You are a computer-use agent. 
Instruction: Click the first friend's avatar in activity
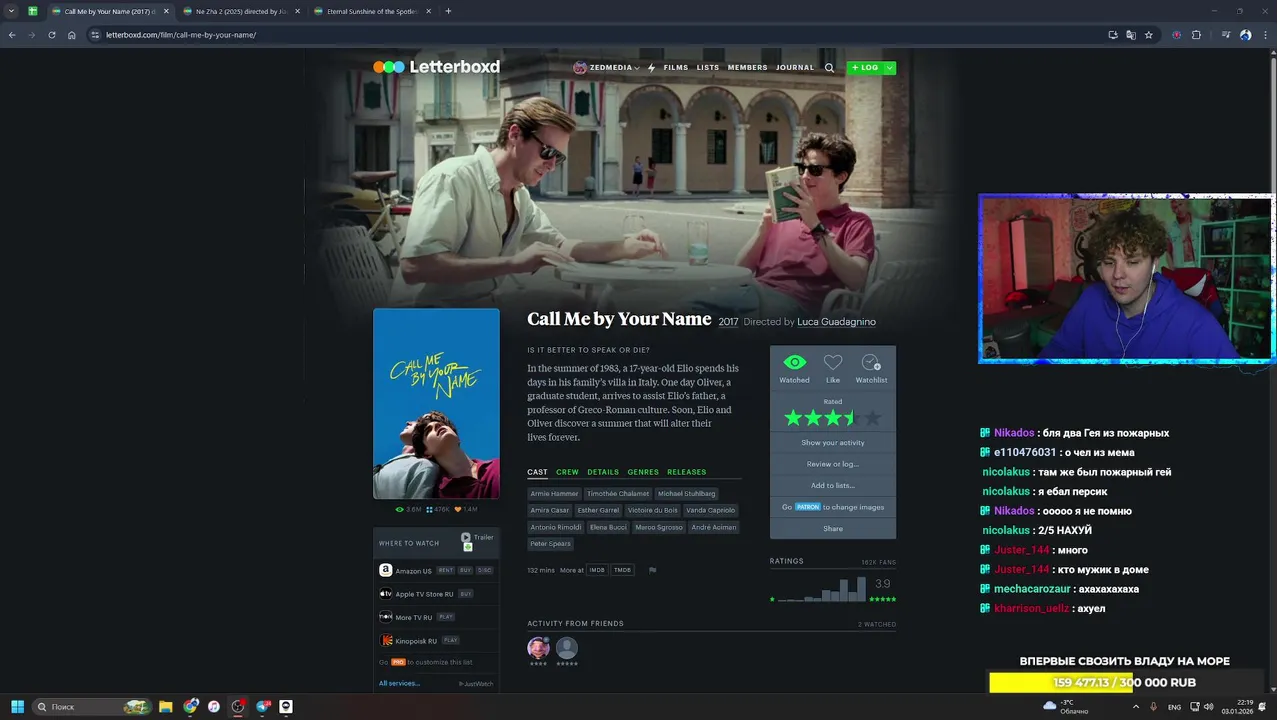pyautogui.click(x=538, y=648)
